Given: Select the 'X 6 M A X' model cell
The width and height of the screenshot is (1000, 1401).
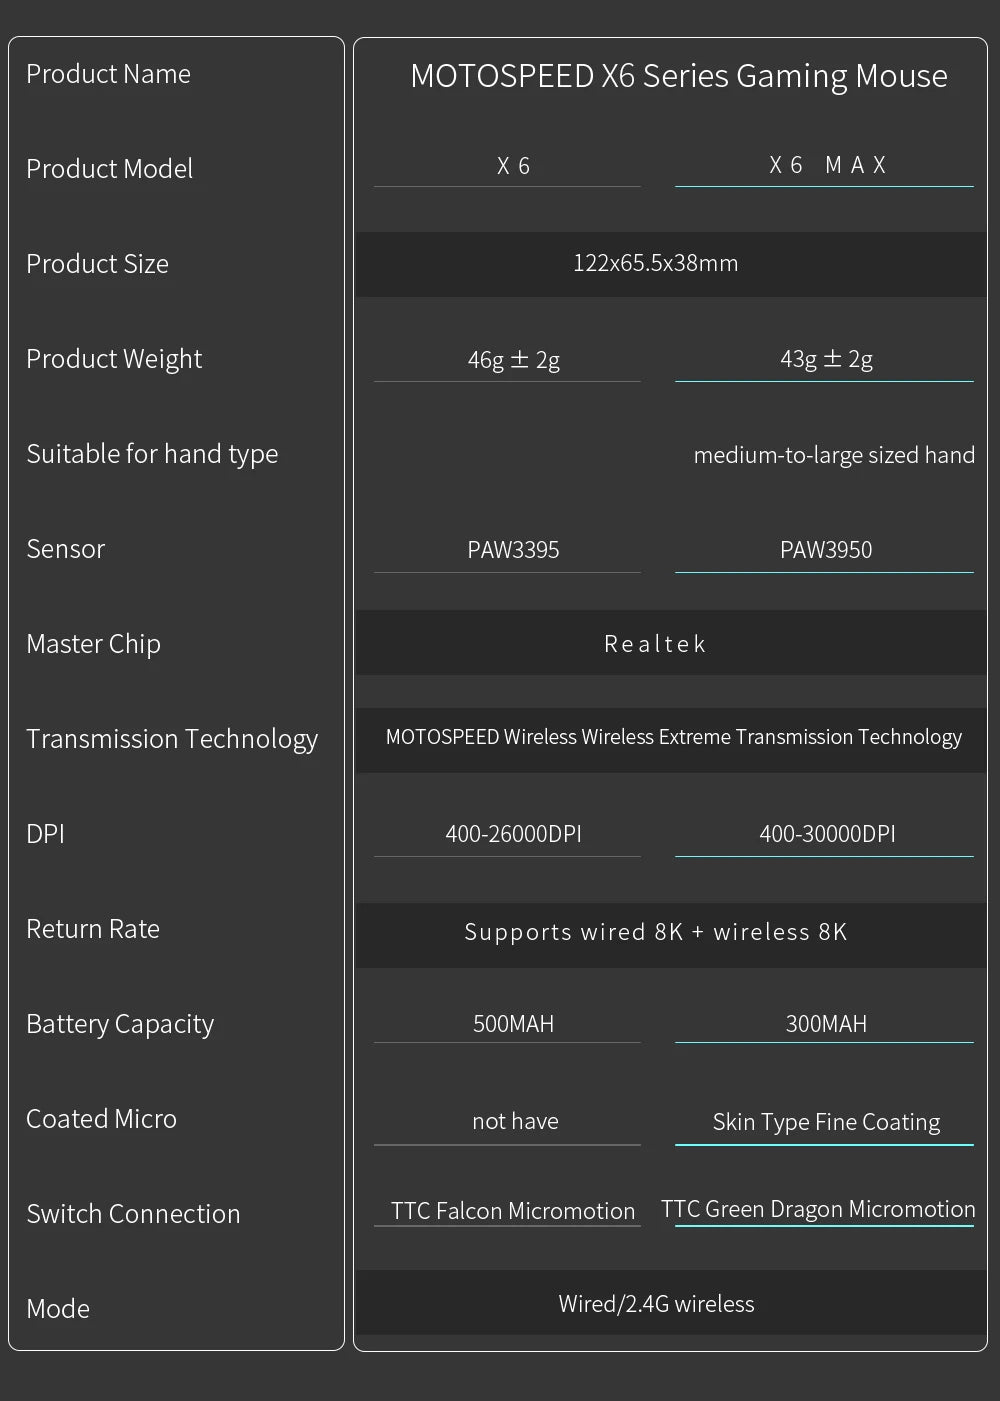Looking at the screenshot, I should click(827, 165).
